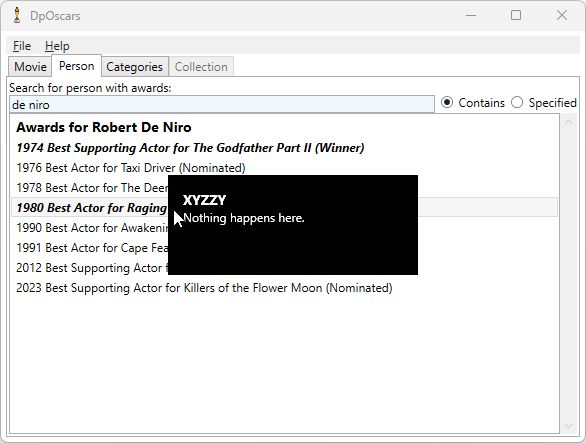Click the 'Awards for Robert De Niro' heading
This screenshot has width=586, height=443.
click(104, 127)
